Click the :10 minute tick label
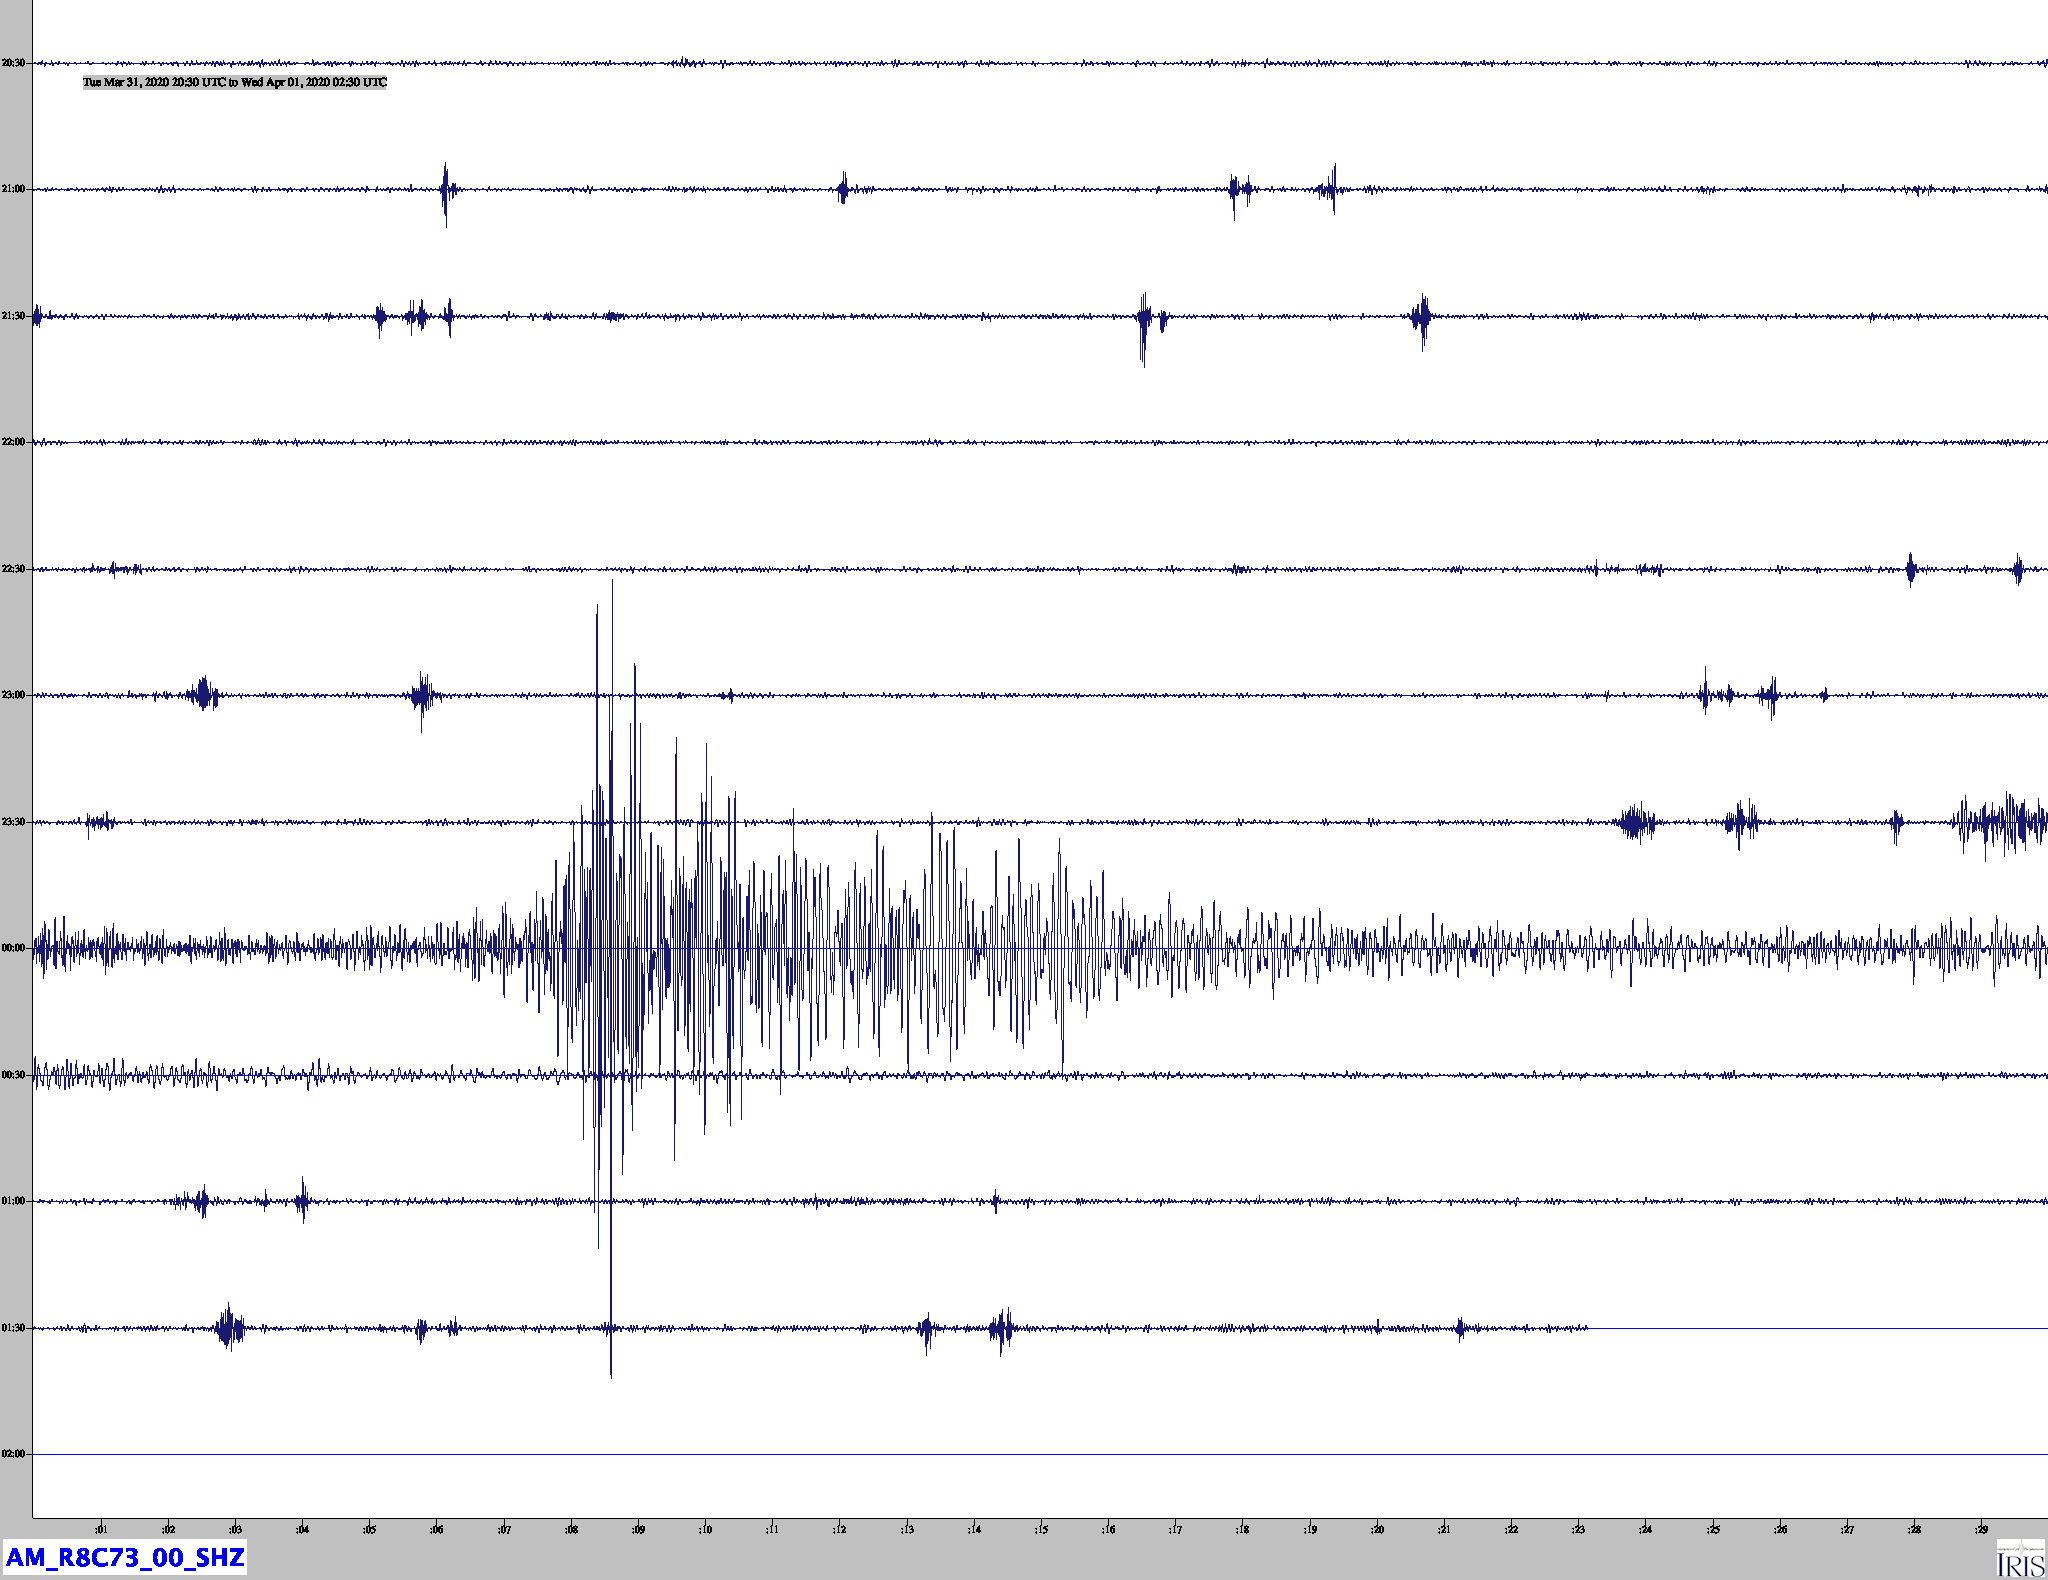Screen dimensions: 2048x1580 click(705, 1529)
